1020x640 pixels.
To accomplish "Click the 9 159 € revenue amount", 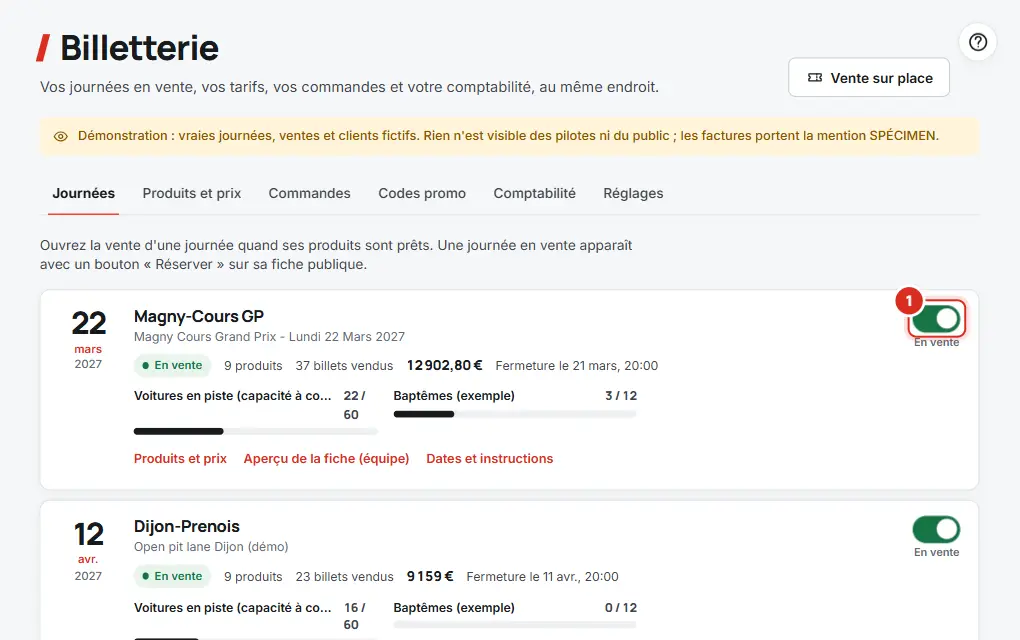I will (x=430, y=576).
